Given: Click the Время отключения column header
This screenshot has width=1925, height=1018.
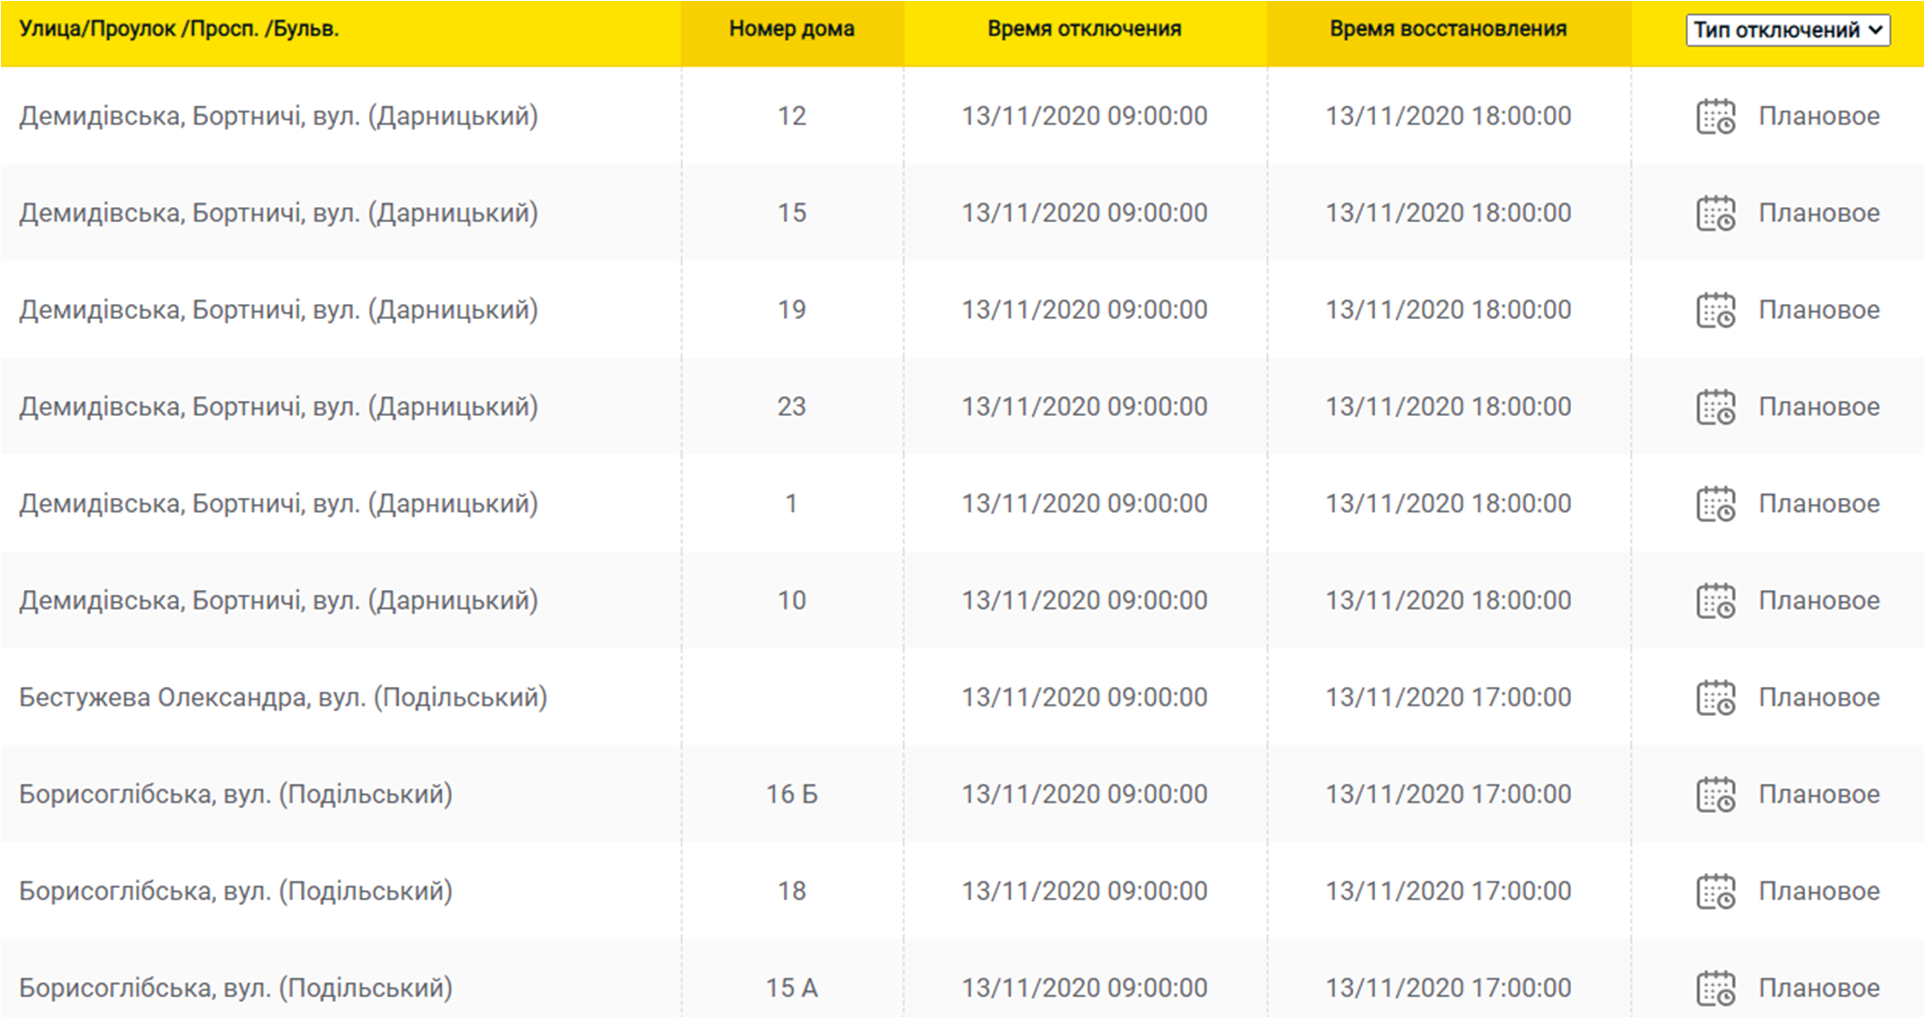Looking at the screenshot, I should pos(1084,29).
